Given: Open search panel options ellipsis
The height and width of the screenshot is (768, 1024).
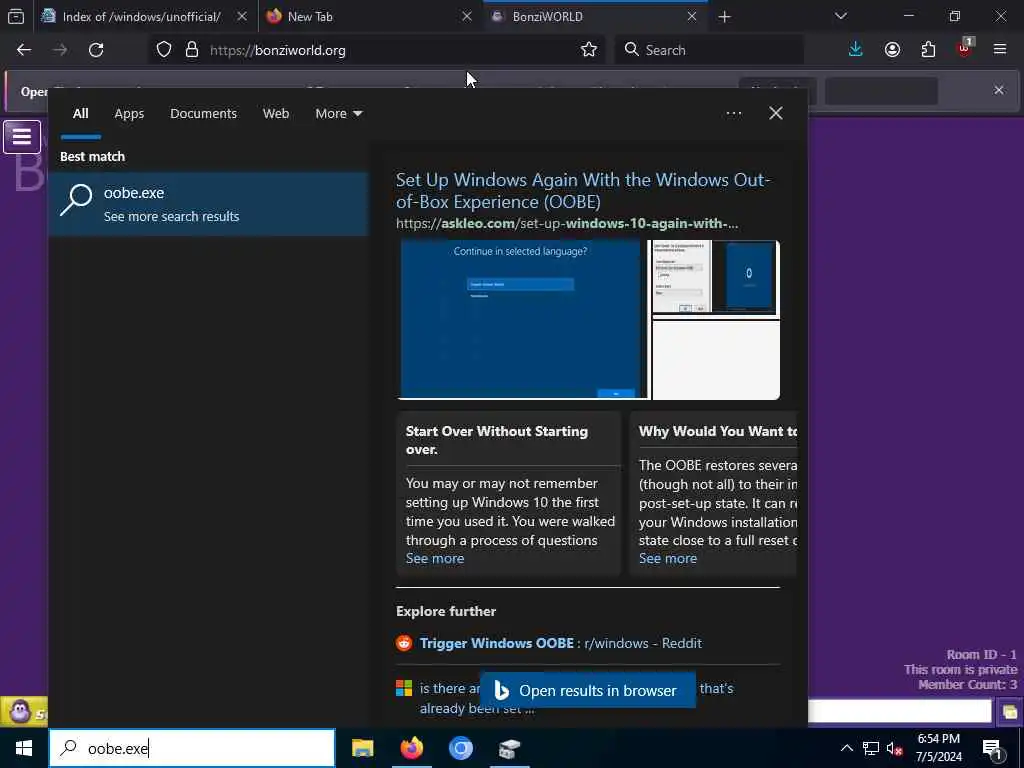Looking at the screenshot, I should 733,114.
